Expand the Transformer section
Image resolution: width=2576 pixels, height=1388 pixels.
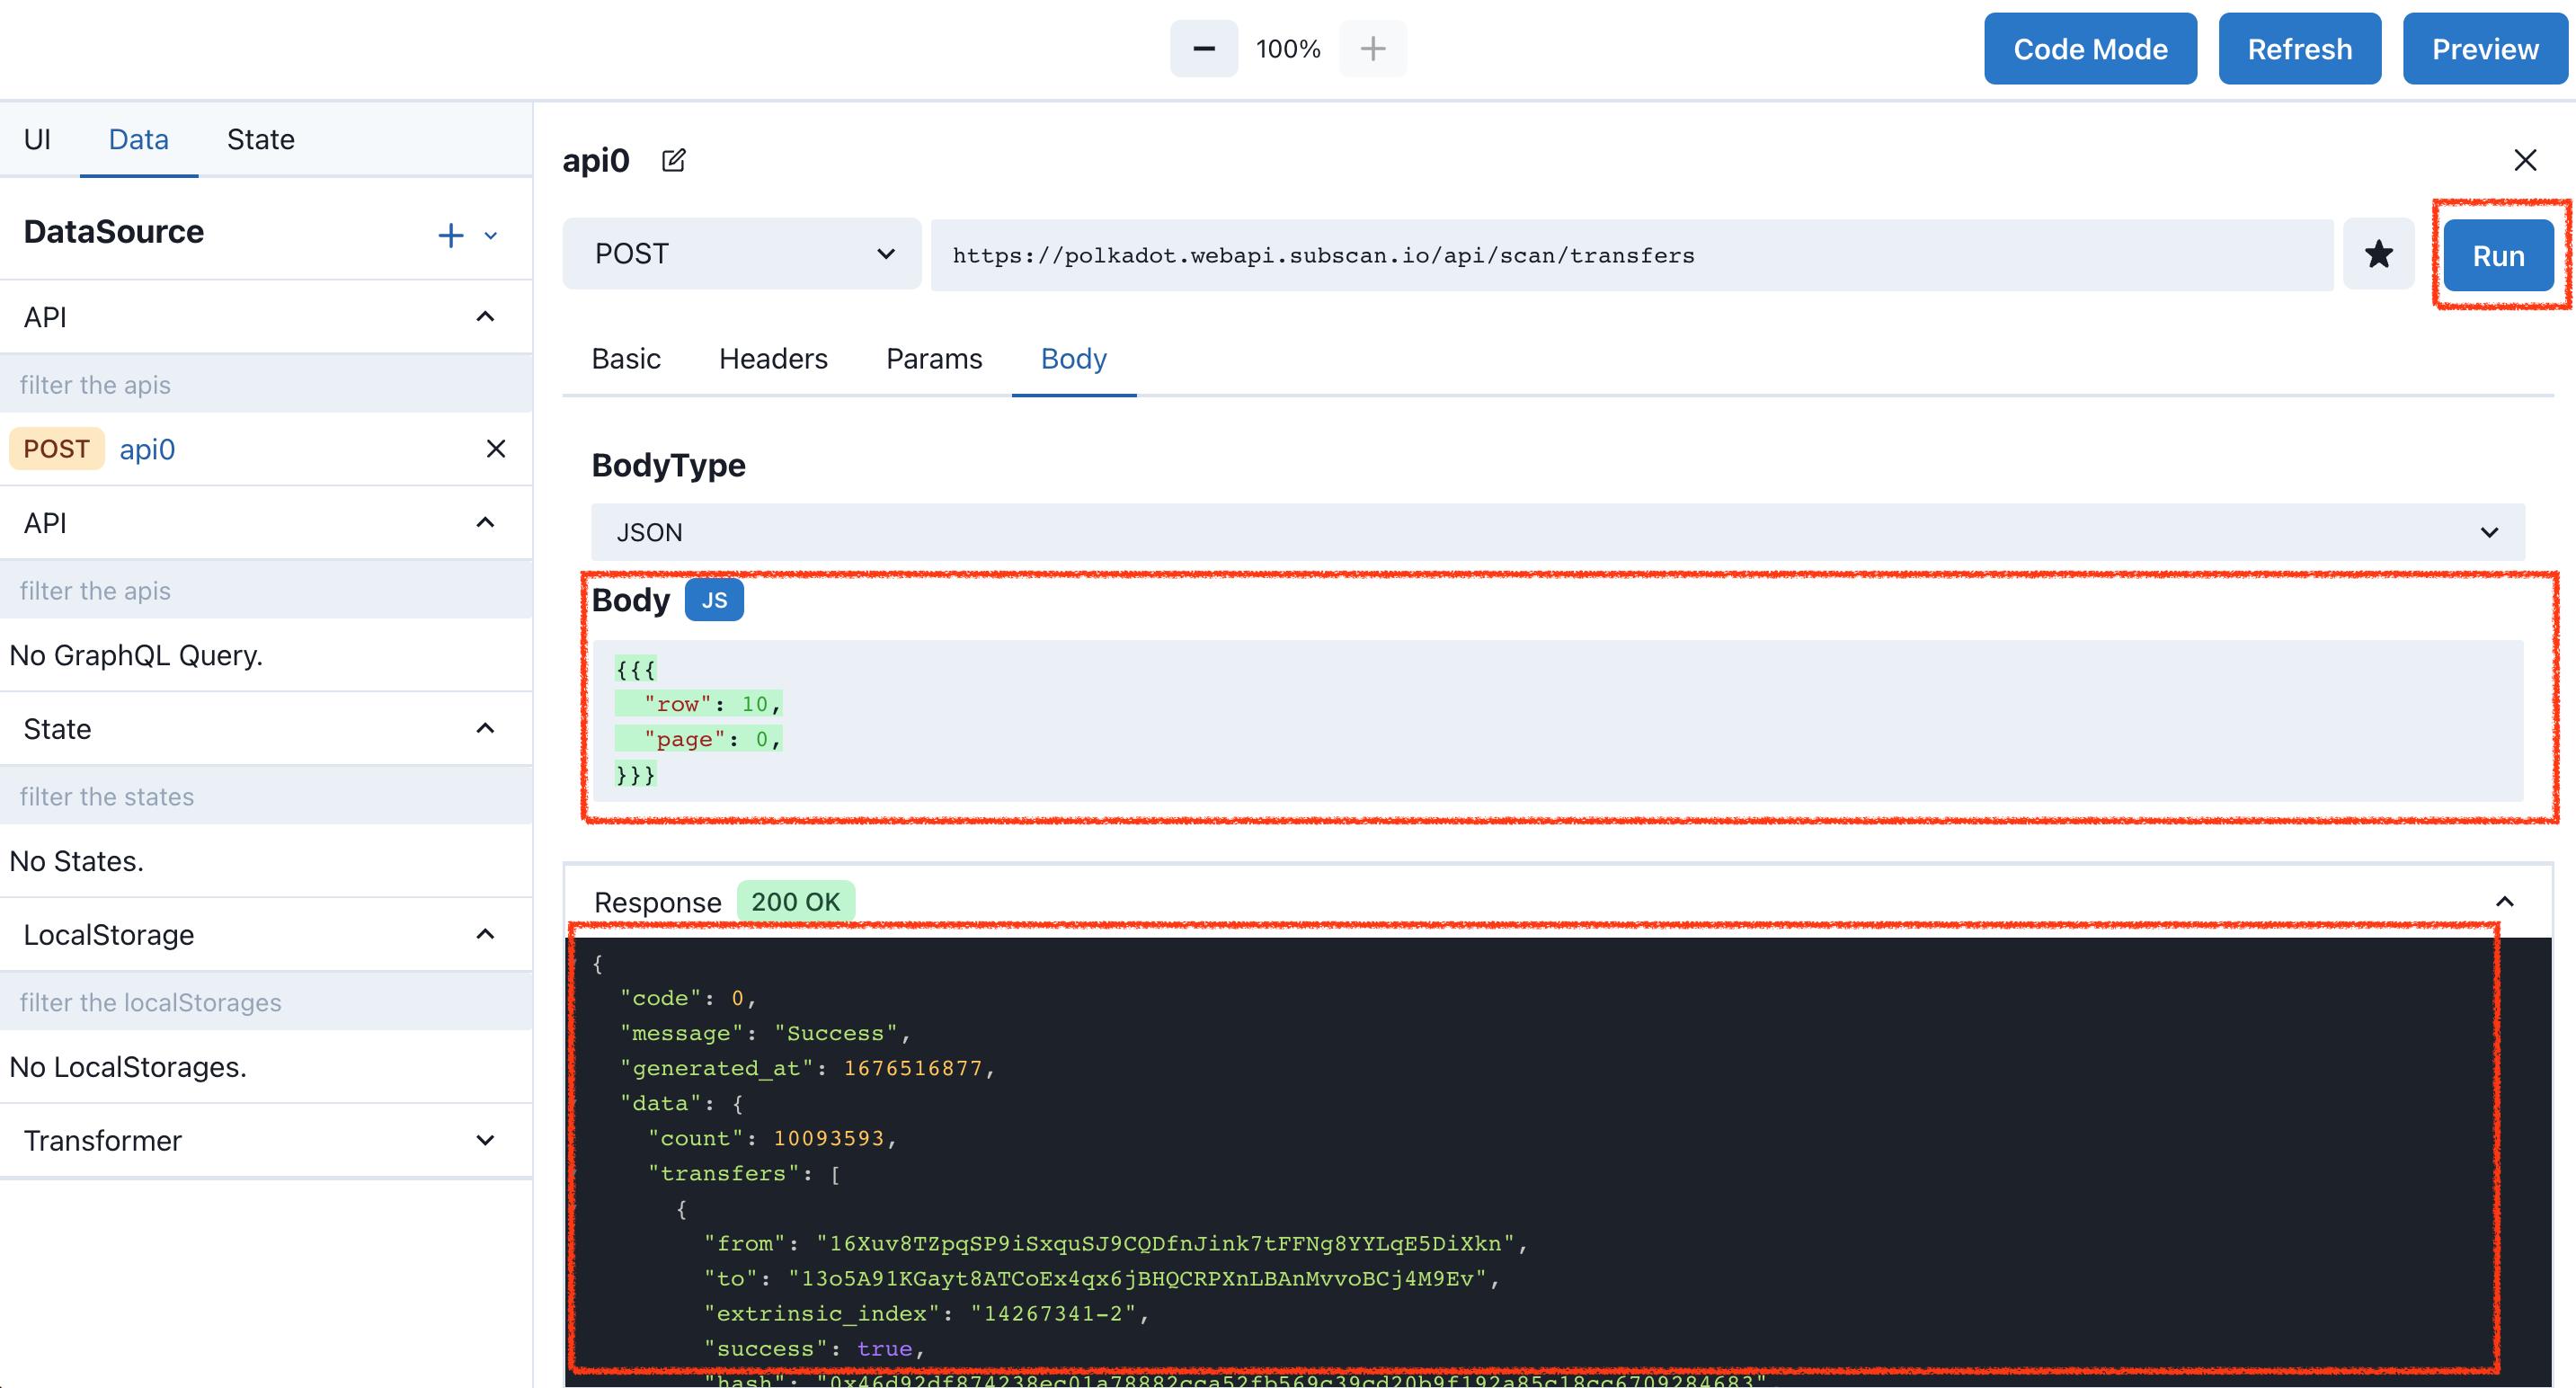pyautogui.click(x=485, y=1141)
